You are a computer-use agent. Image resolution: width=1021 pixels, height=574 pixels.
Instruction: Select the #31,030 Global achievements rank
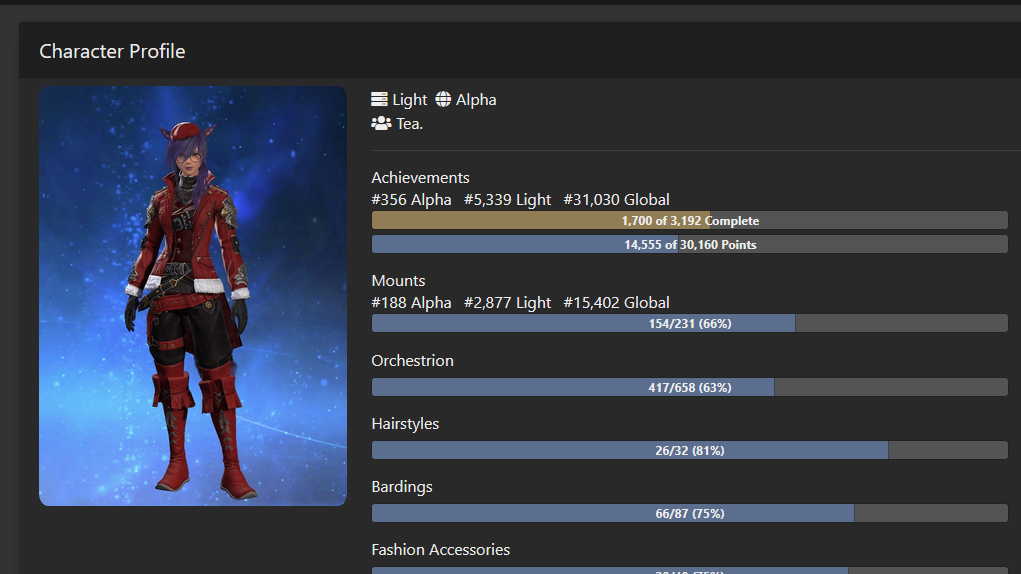616,200
